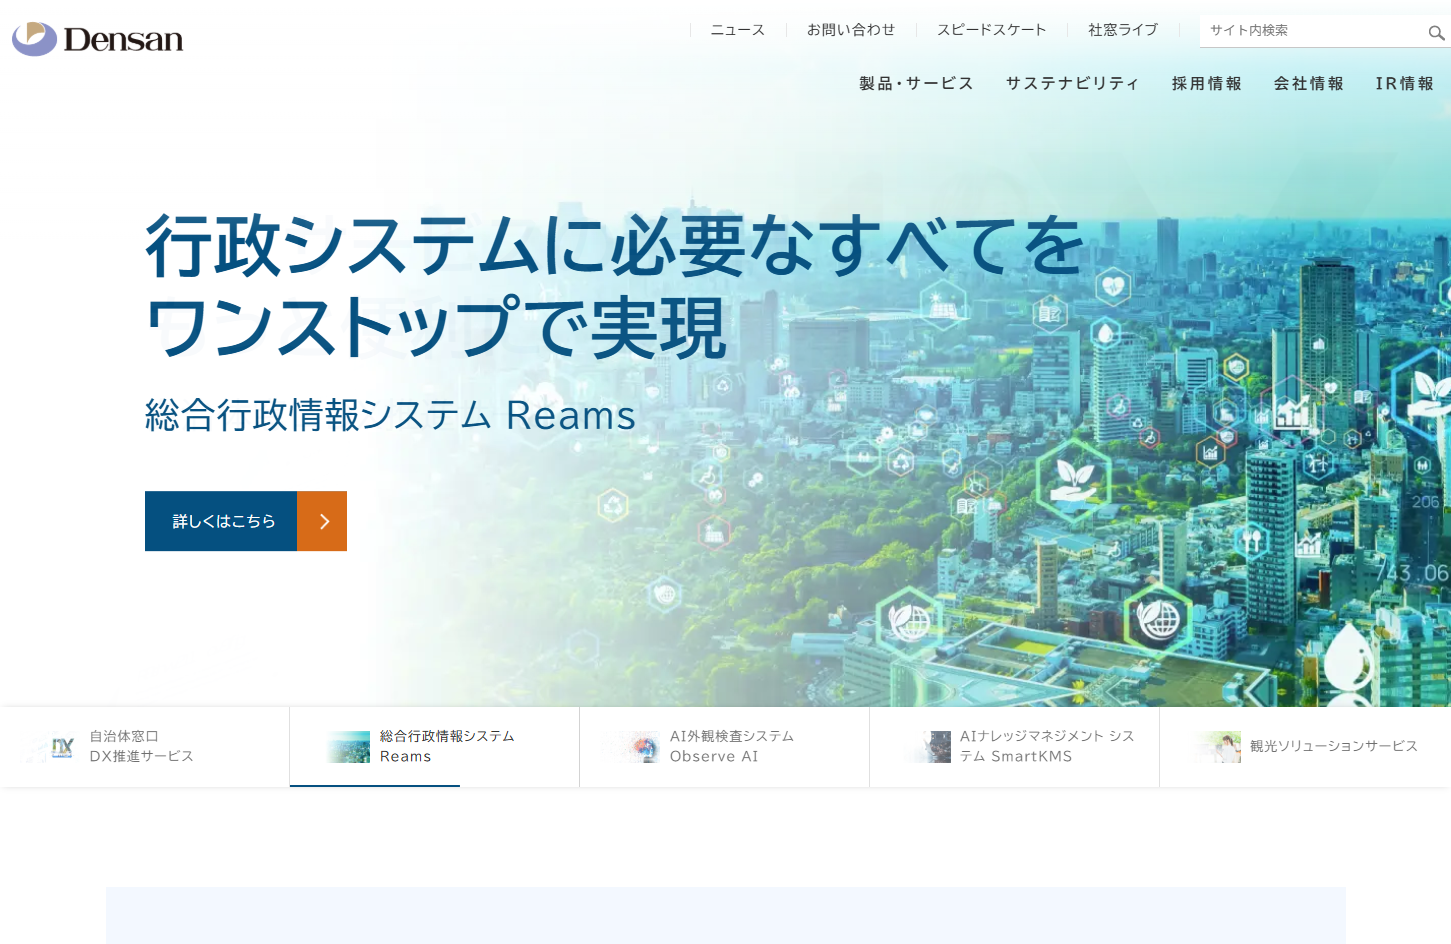
Task: Click the orange arrow icon on button
Action: [x=322, y=521]
